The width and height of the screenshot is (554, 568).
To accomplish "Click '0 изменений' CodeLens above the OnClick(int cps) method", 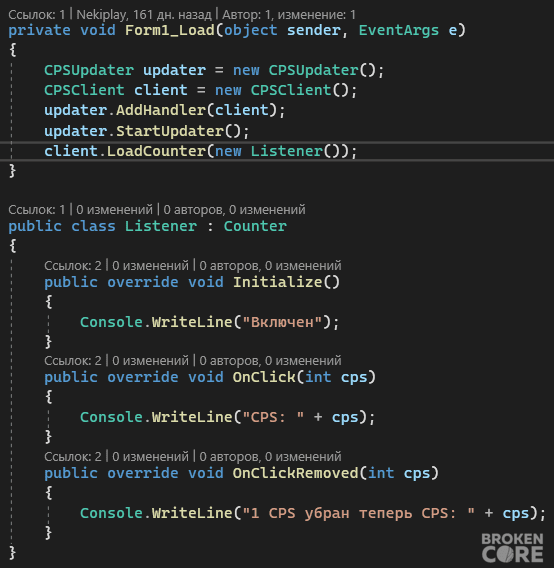I will 150,360.
